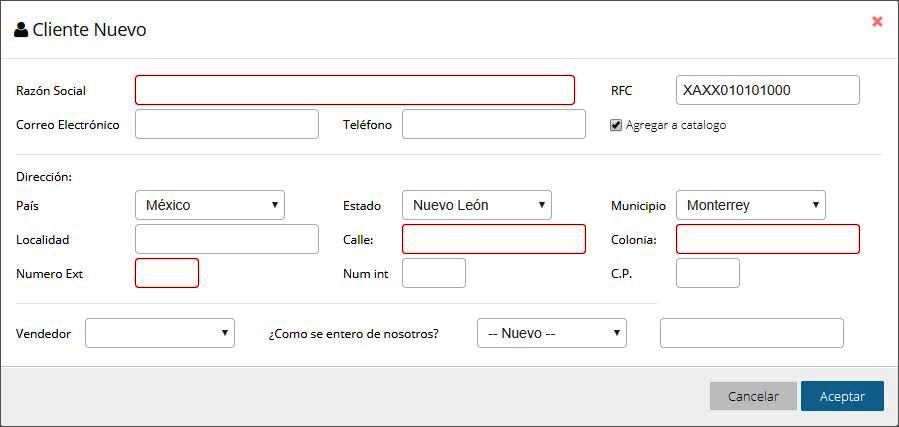Open the País dropdown showing México

210,205
